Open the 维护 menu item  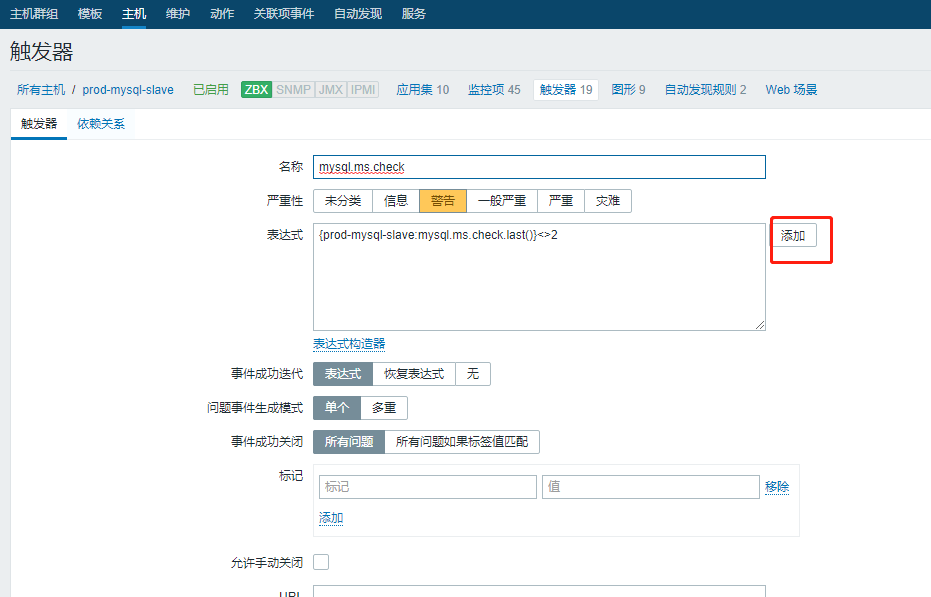pos(178,14)
